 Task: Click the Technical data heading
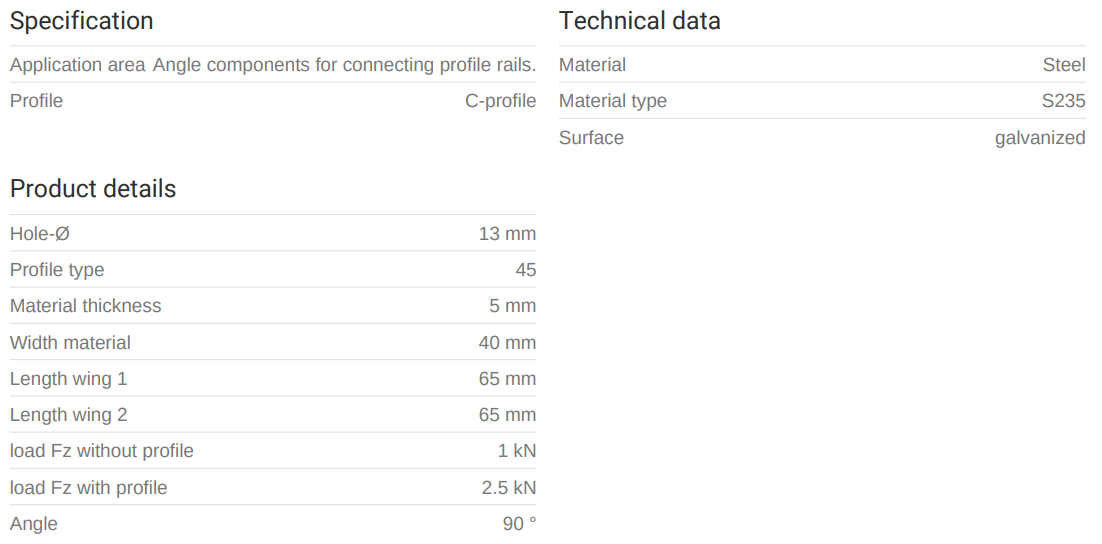tap(639, 21)
